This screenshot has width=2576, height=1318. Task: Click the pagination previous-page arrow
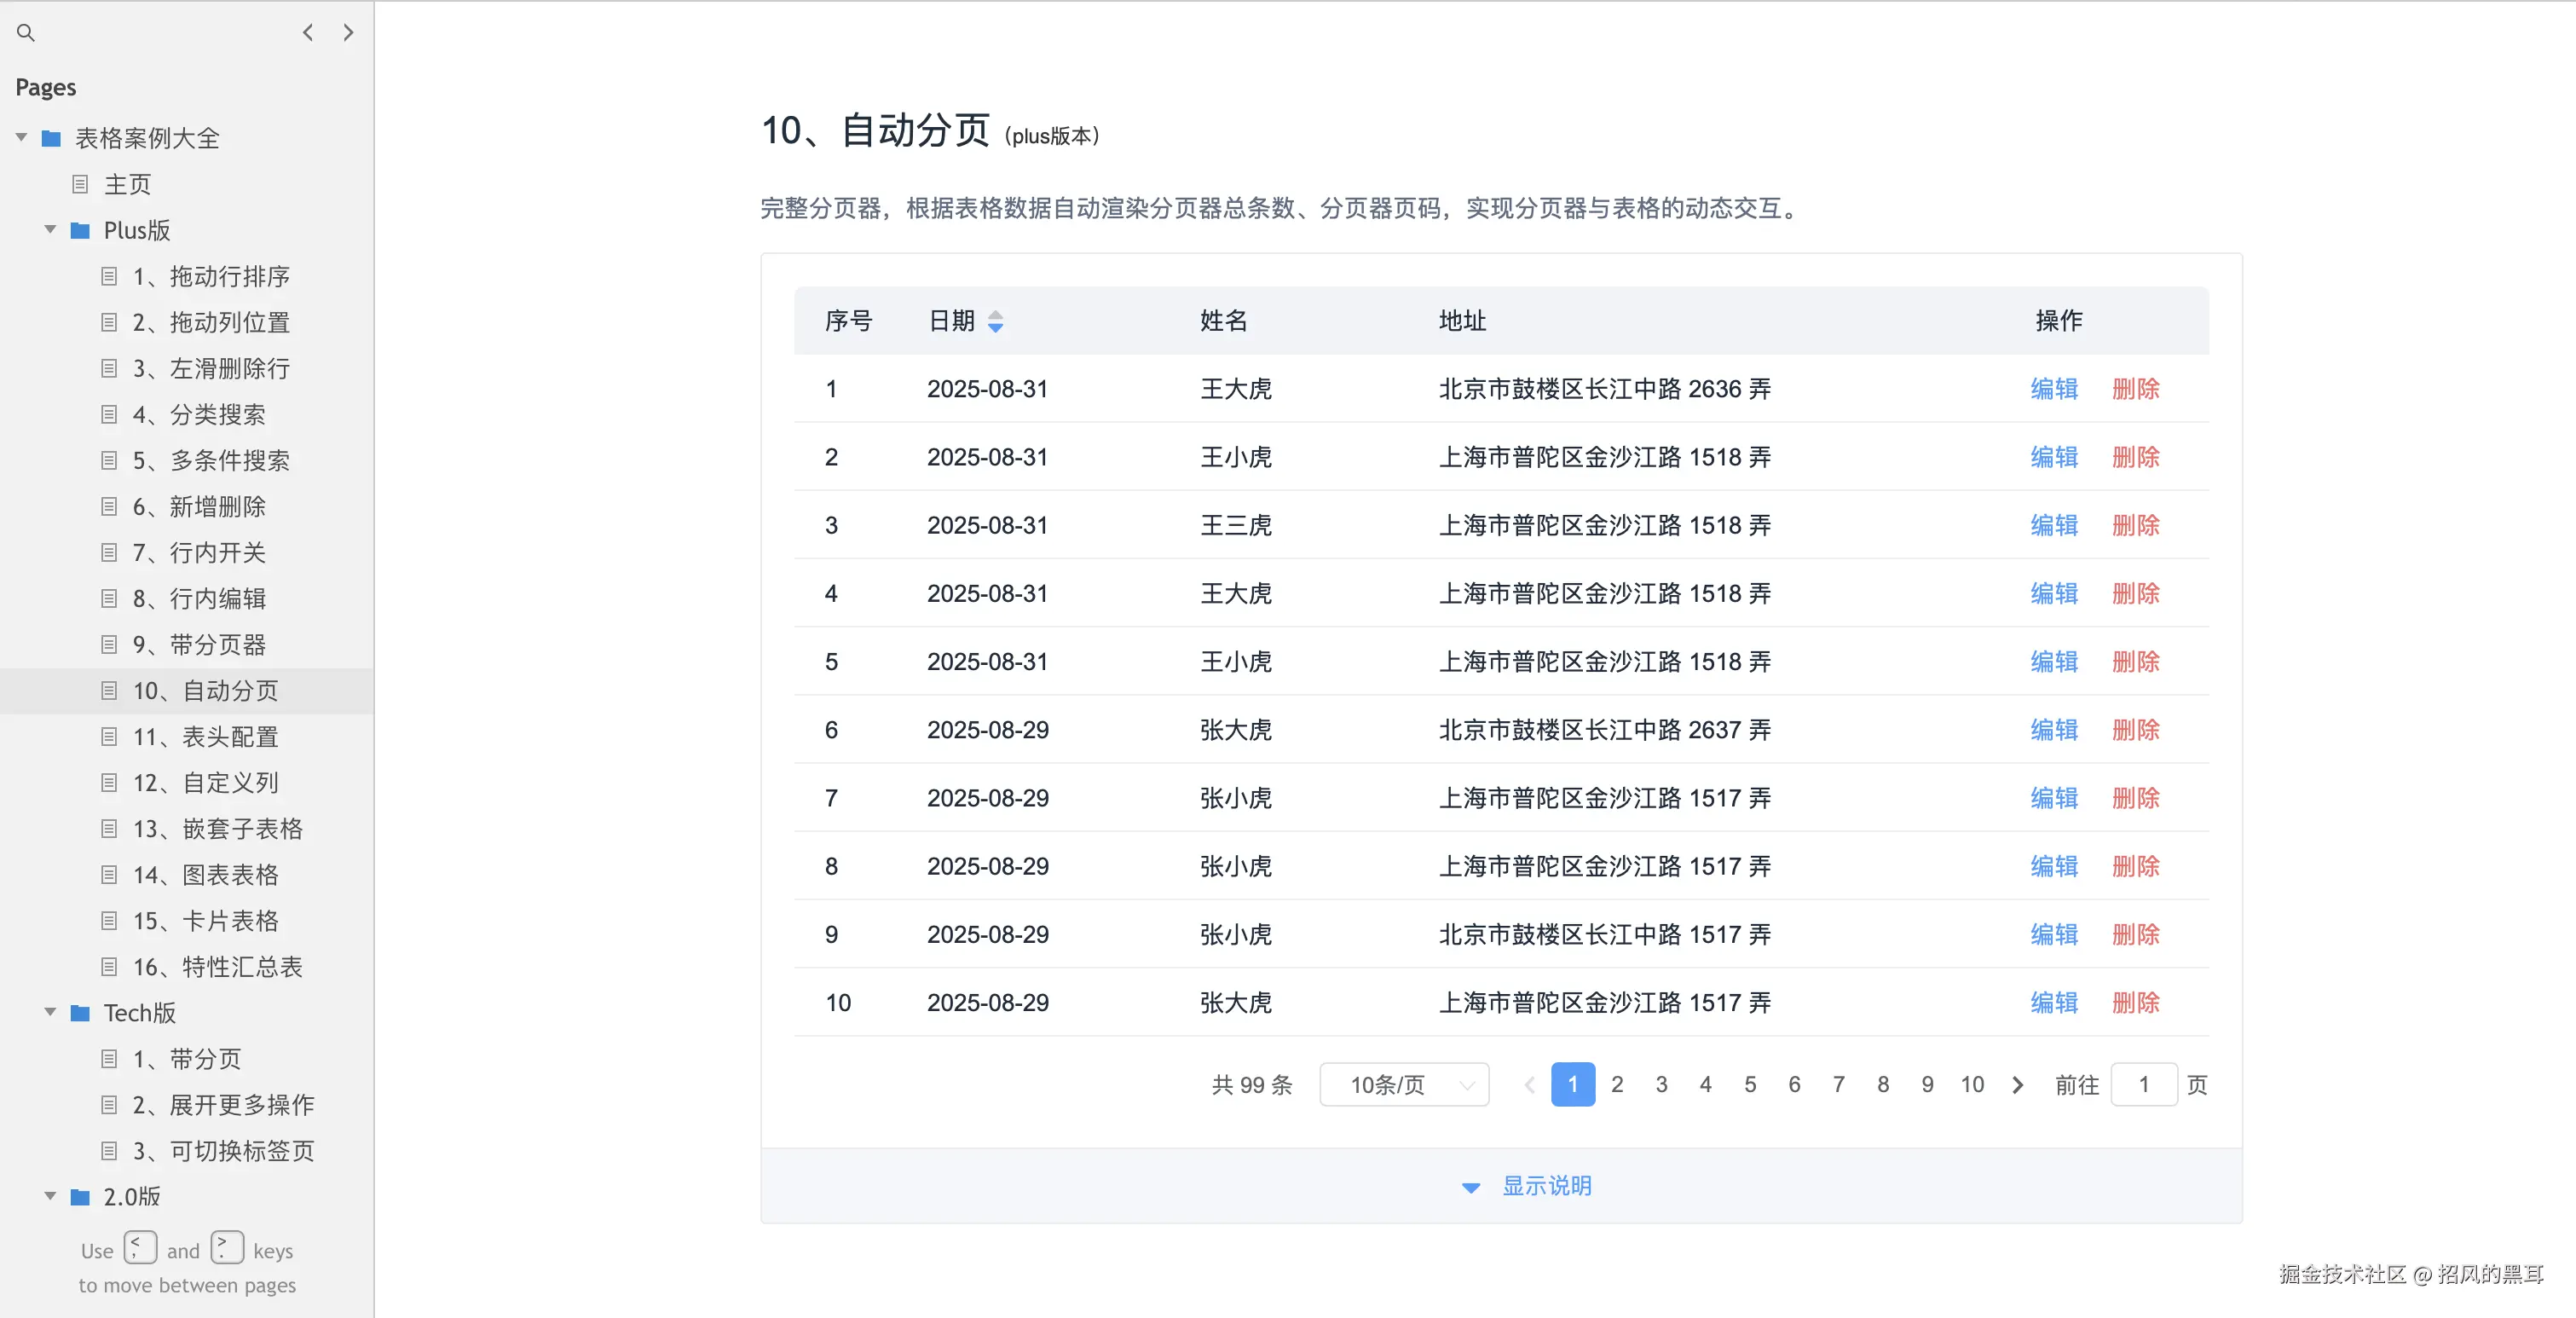pyautogui.click(x=1529, y=1085)
